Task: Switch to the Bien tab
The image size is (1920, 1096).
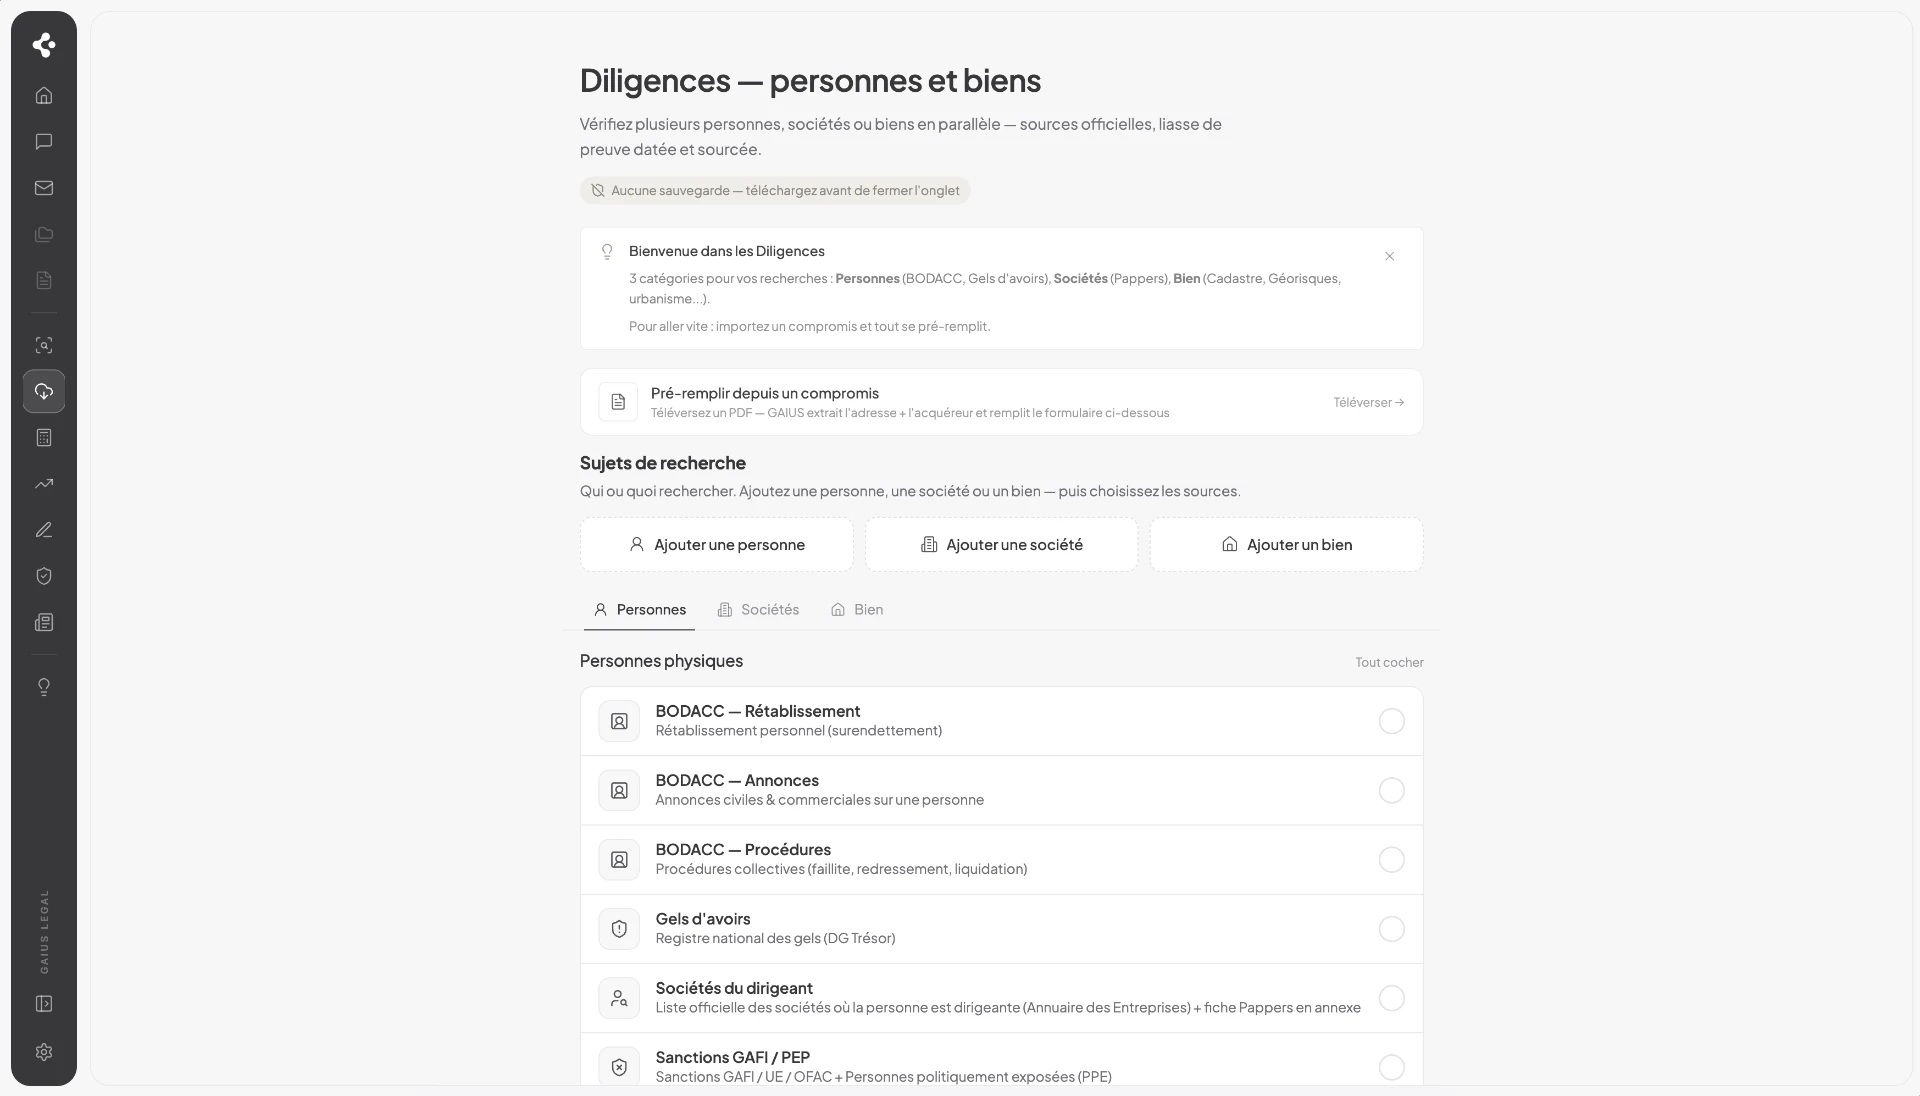Action: tap(857, 610)
